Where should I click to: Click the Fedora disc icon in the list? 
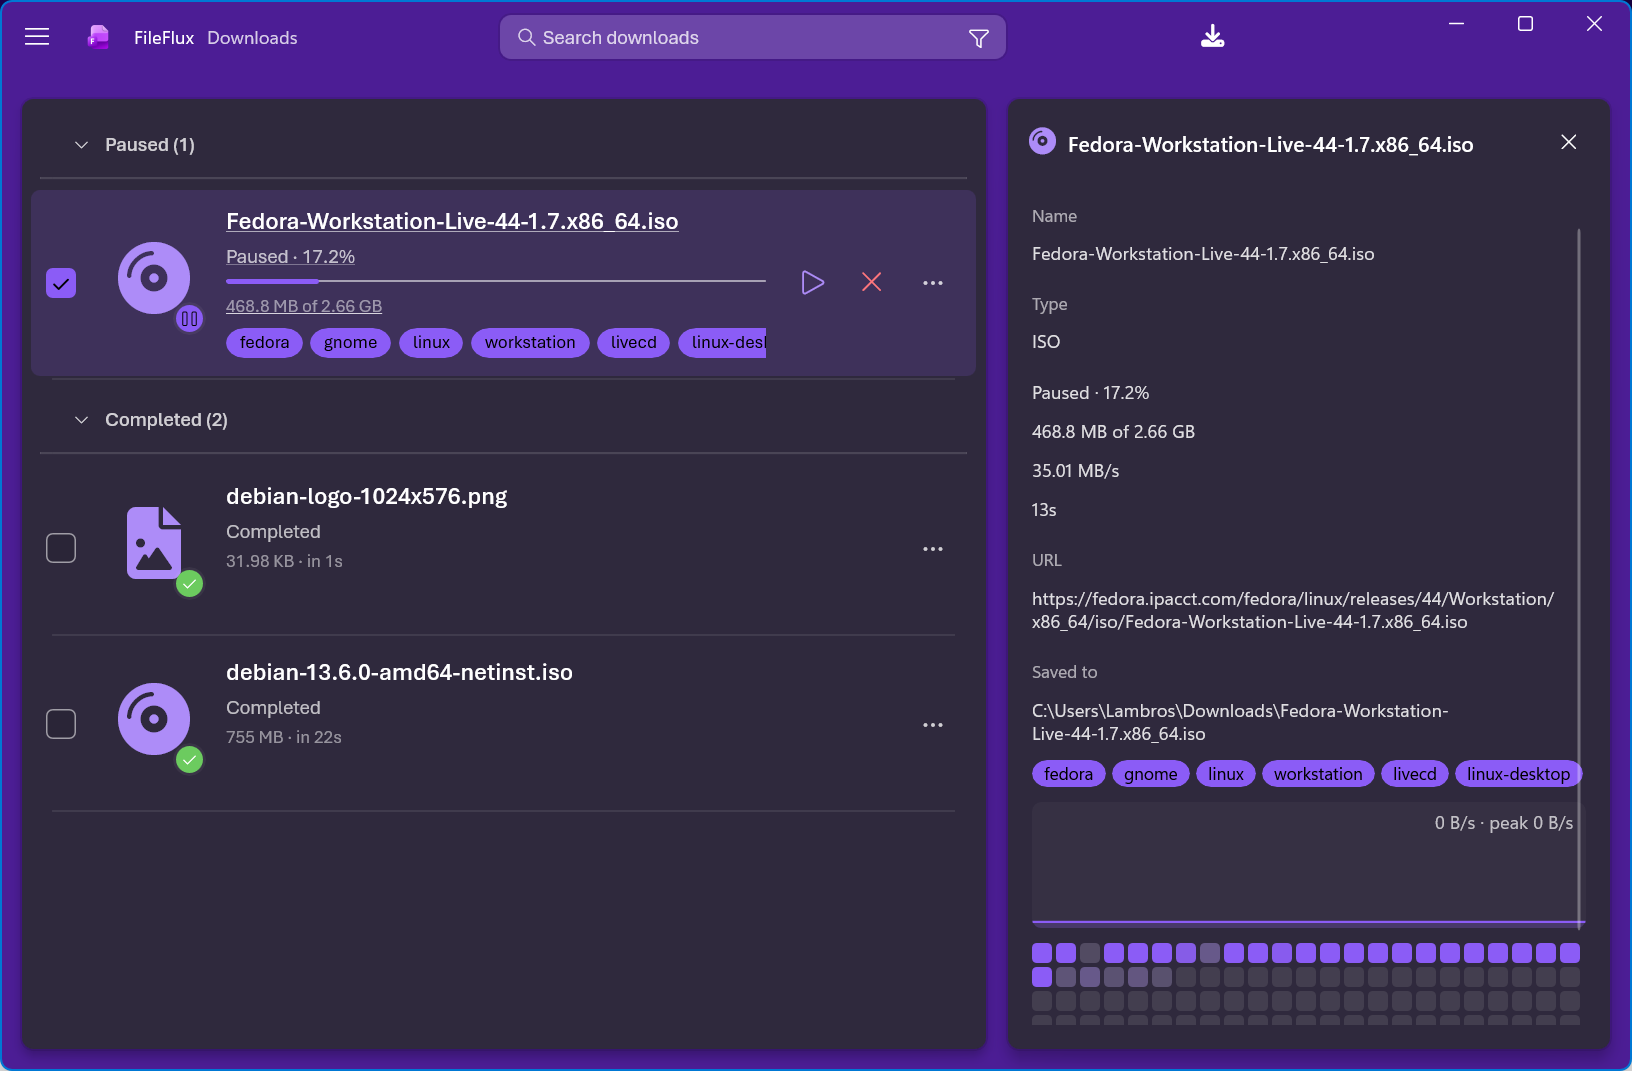[154, 278]
